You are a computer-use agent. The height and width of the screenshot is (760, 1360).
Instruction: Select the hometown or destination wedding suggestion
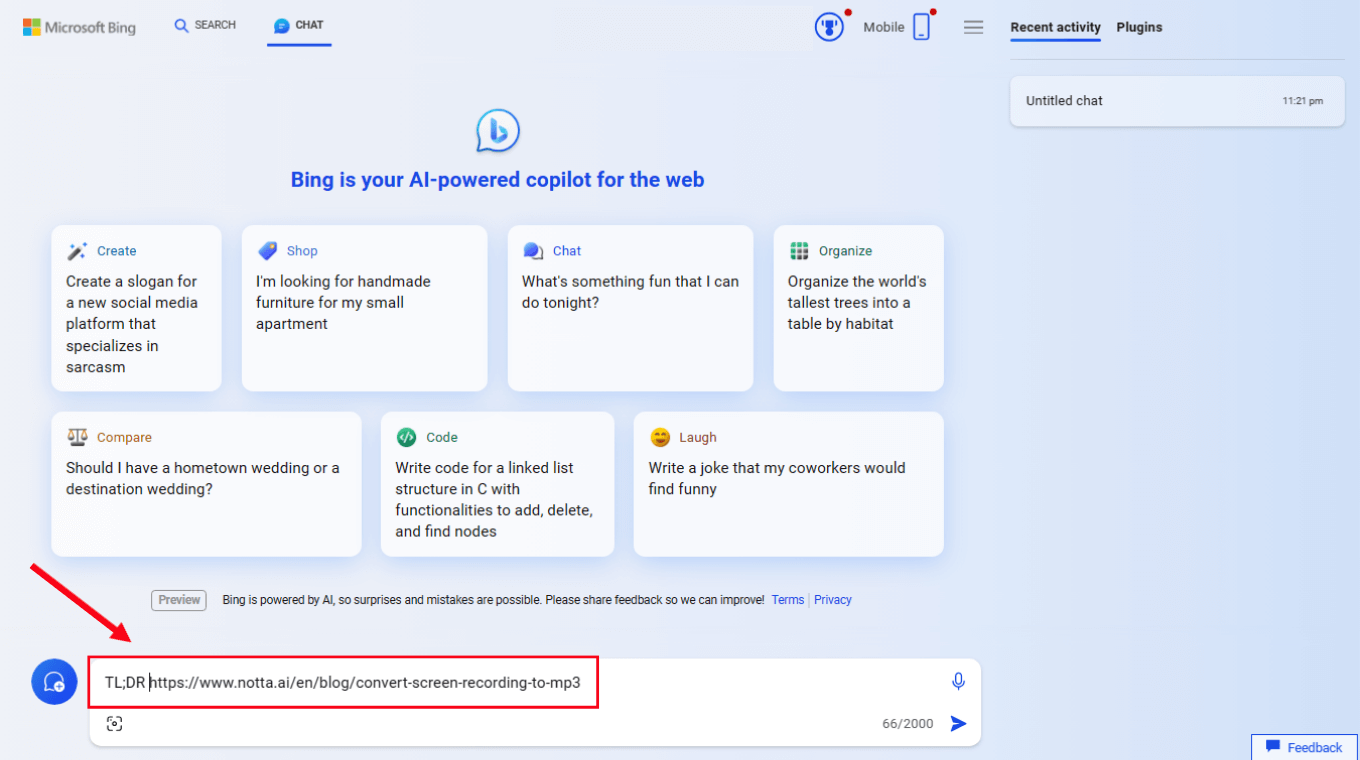point(206,484)
